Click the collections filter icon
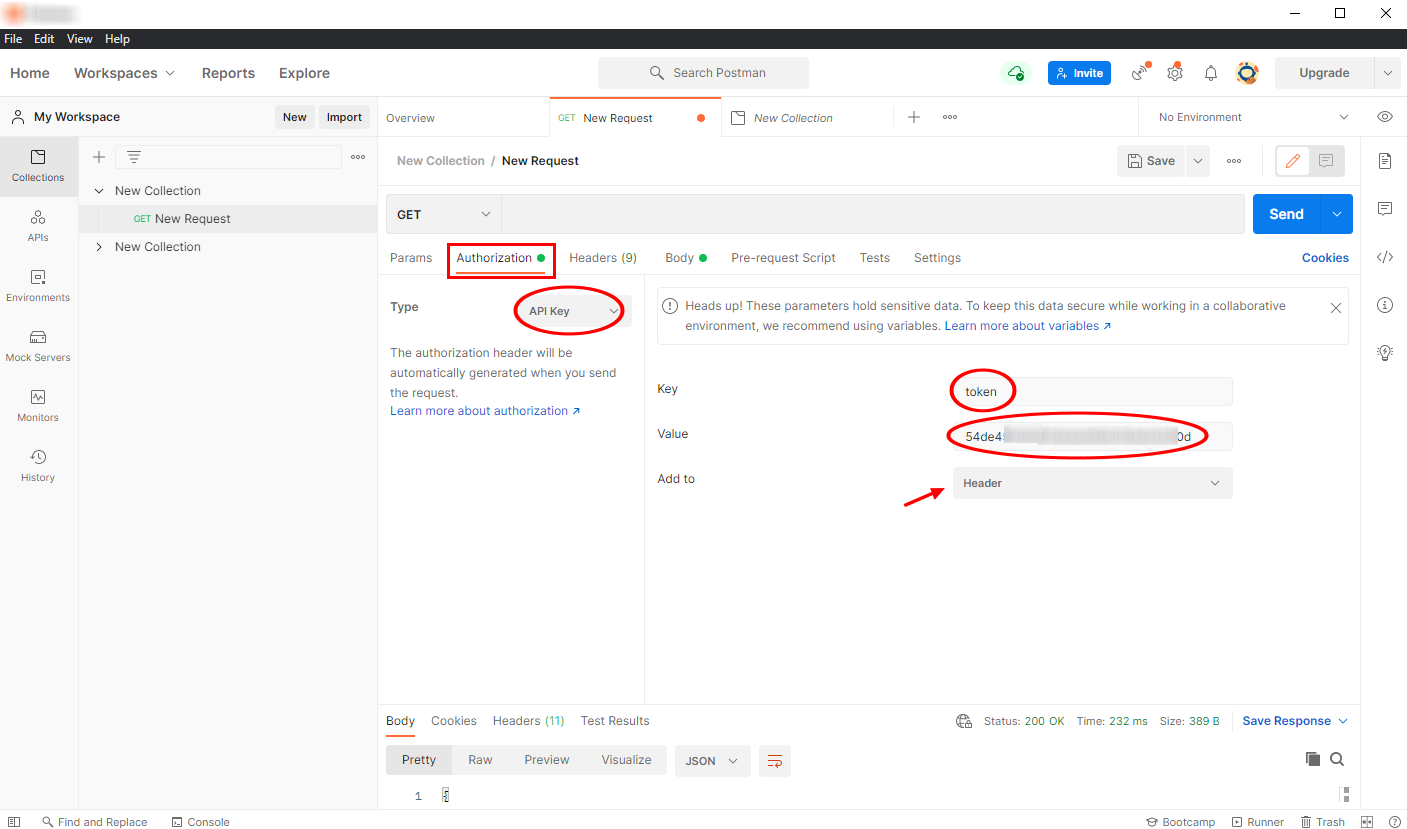The height and width of the screenshot is (829, 1407). click(x=133, y=157)
